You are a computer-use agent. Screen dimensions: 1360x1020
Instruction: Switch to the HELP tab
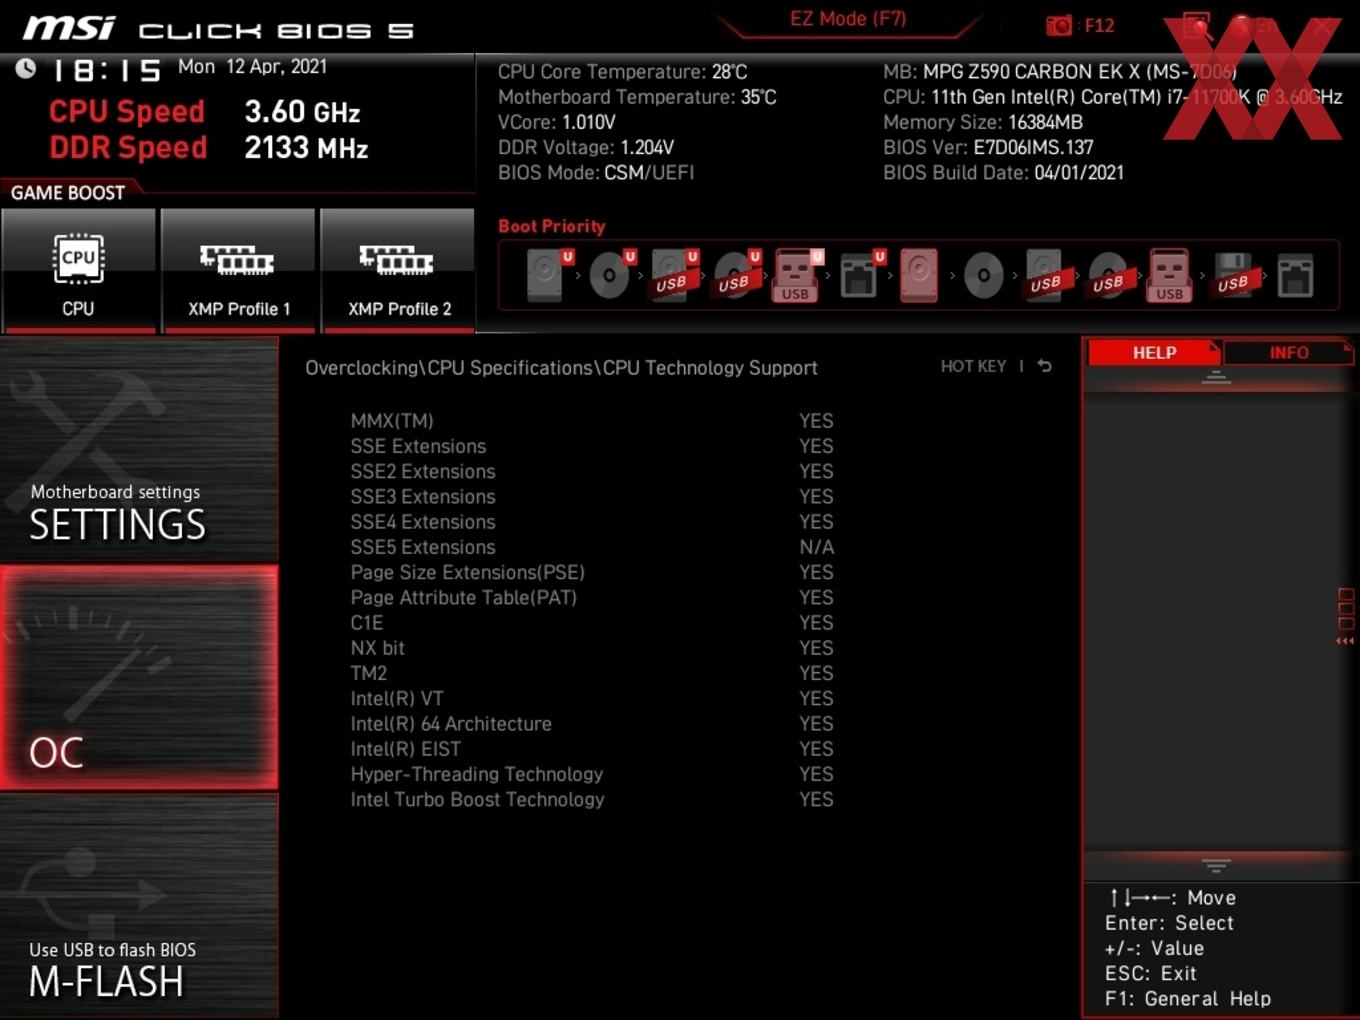coord(1154,352)
